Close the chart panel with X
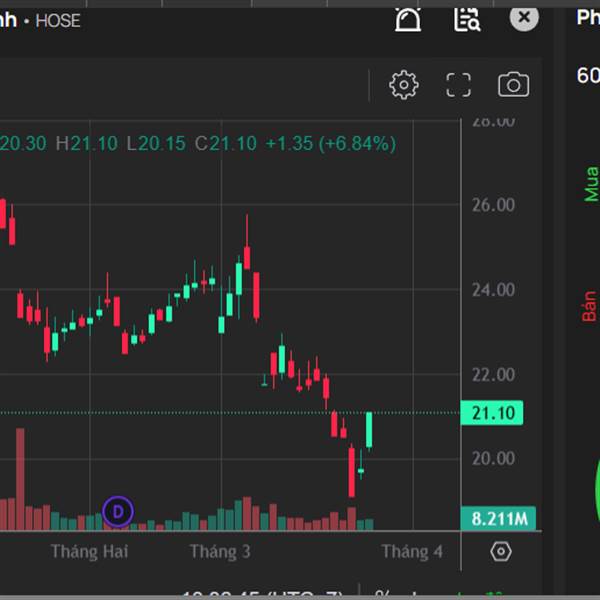 point(524,17)
